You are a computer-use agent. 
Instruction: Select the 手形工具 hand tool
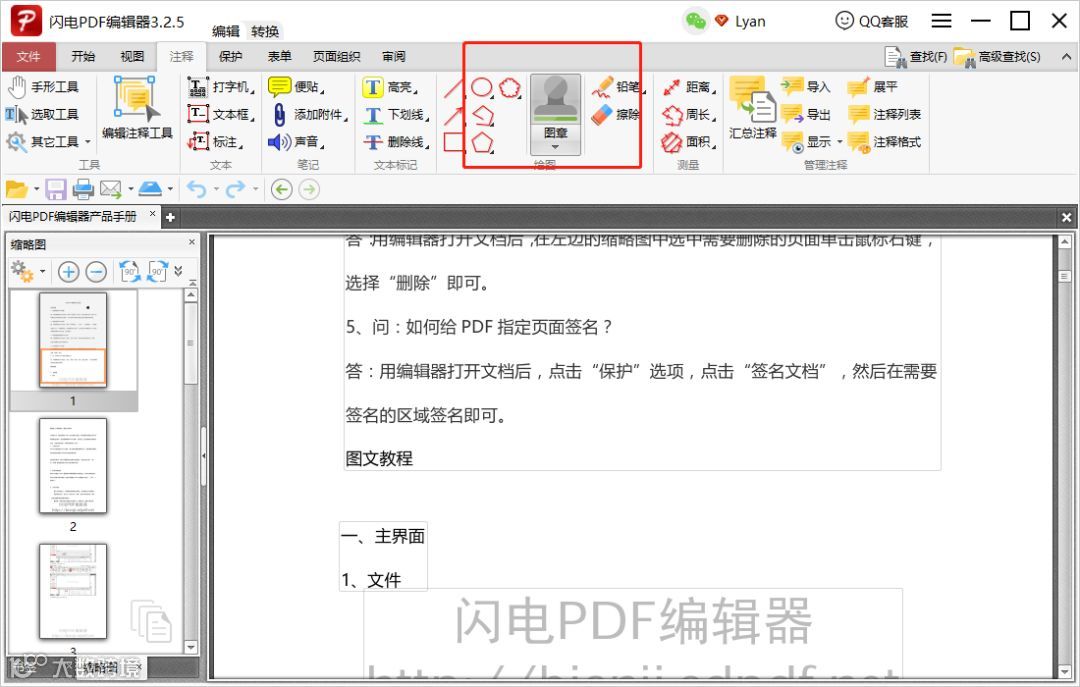[x=43, y=87]
